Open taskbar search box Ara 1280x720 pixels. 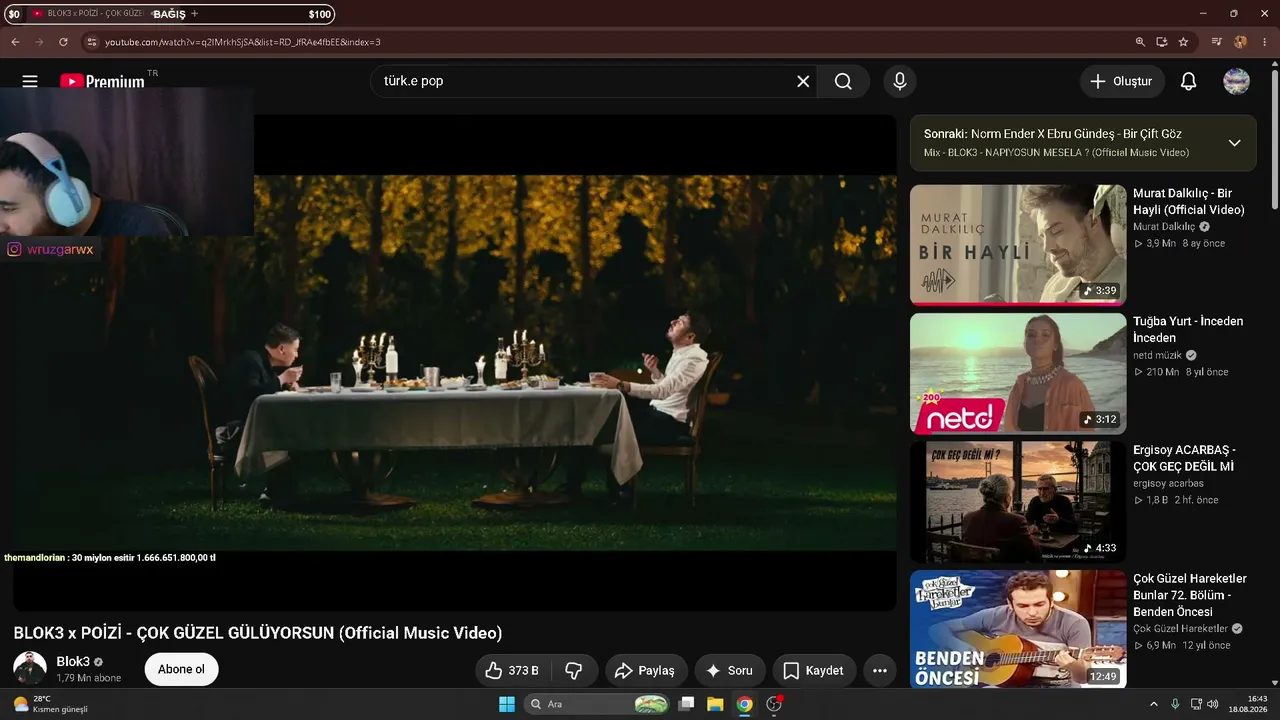[x=597, y=704]
